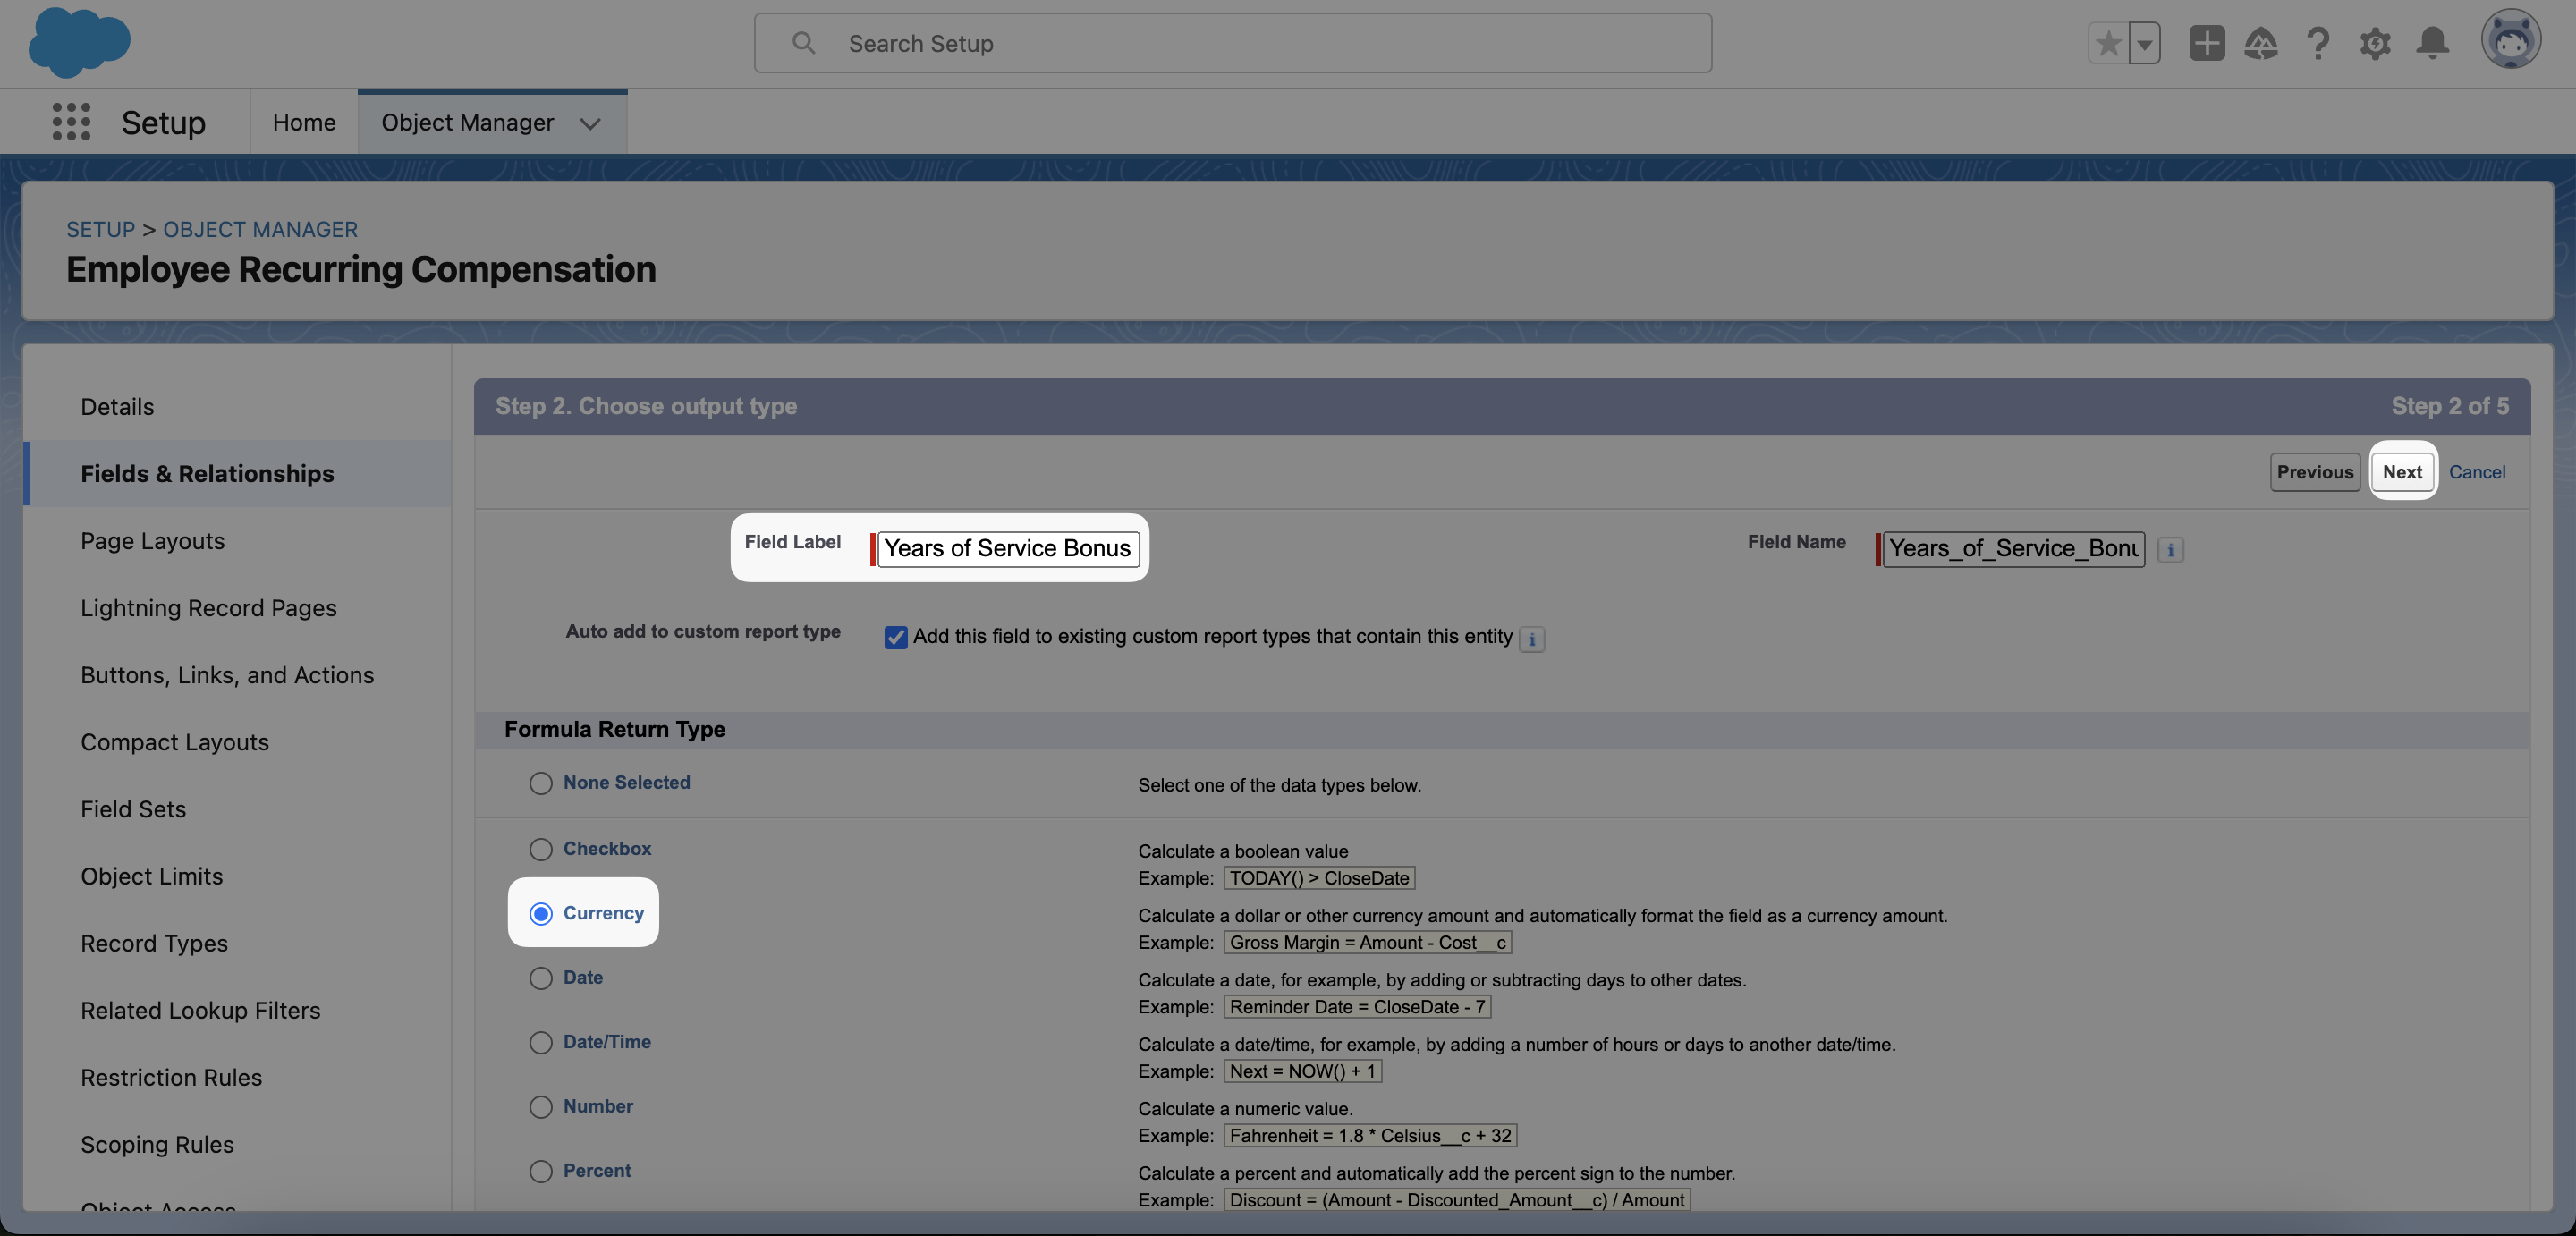The height and width of the screenshot is (1236, 2576).
Task: Open the notifications bell
Action: pyautogui.click(x=2432, y=43)
